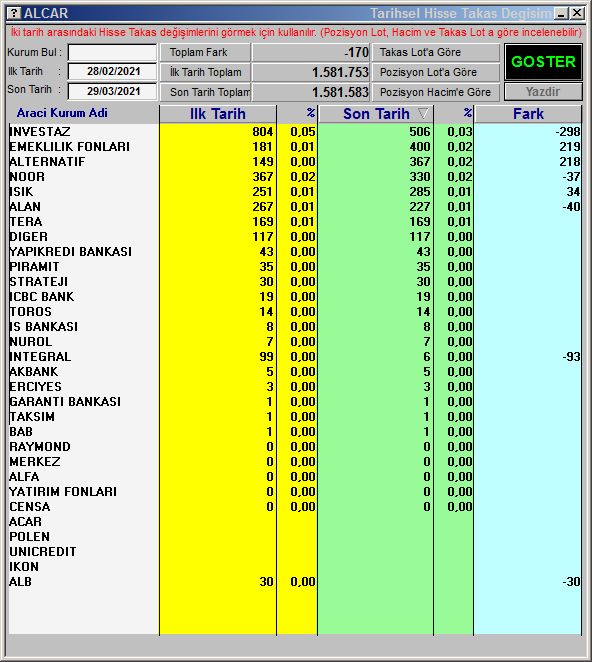The height and width of the screenshot is (662, 592).
Task: Select the NUROL row
Action: pyautogui.click(x=295, y=342)
